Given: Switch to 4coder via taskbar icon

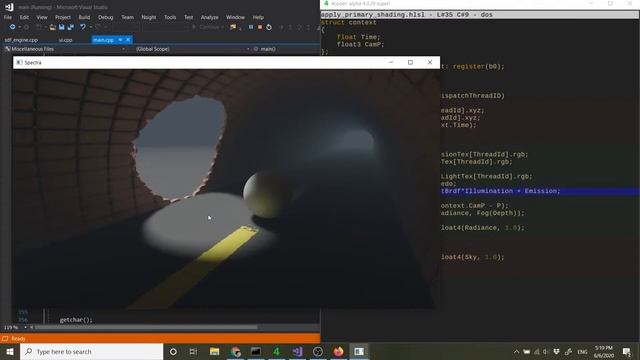Looking at the screenshot, I should (x=276, y=351).
